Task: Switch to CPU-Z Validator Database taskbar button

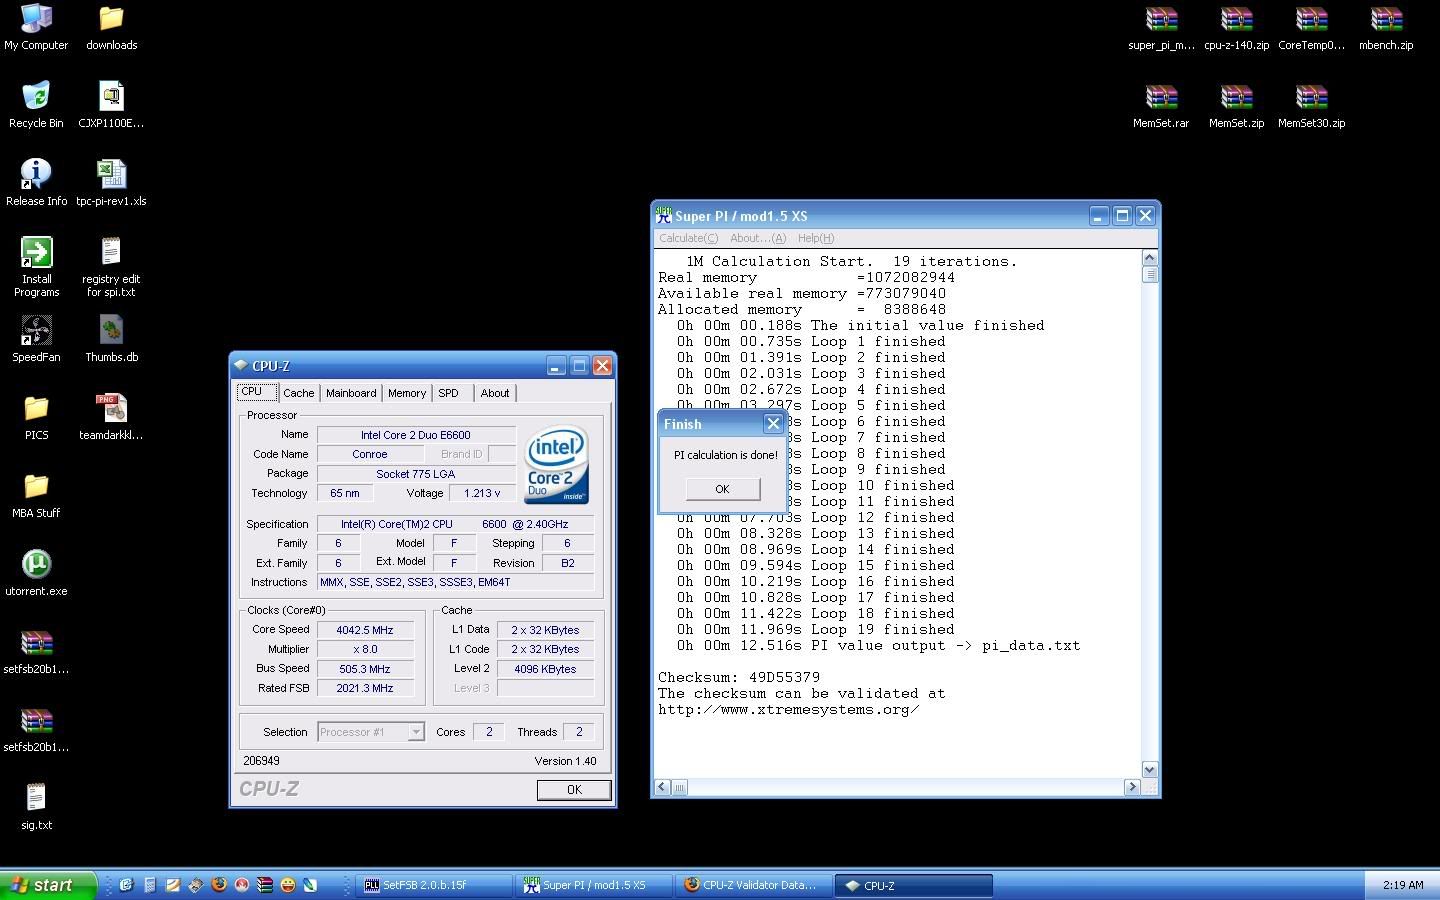Action: (x=753, y=885)
